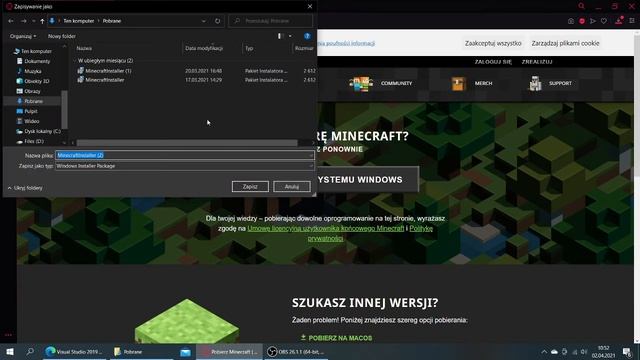
Task: Open Dokumenty in the sidebar
Action: coord(33,61)
